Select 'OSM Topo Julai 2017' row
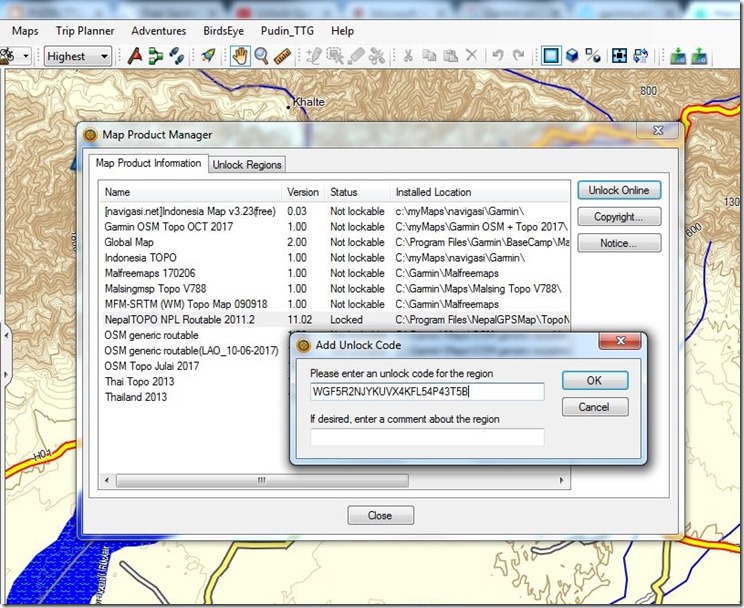This screenshot has width=744, height=608. coord(151,366)
